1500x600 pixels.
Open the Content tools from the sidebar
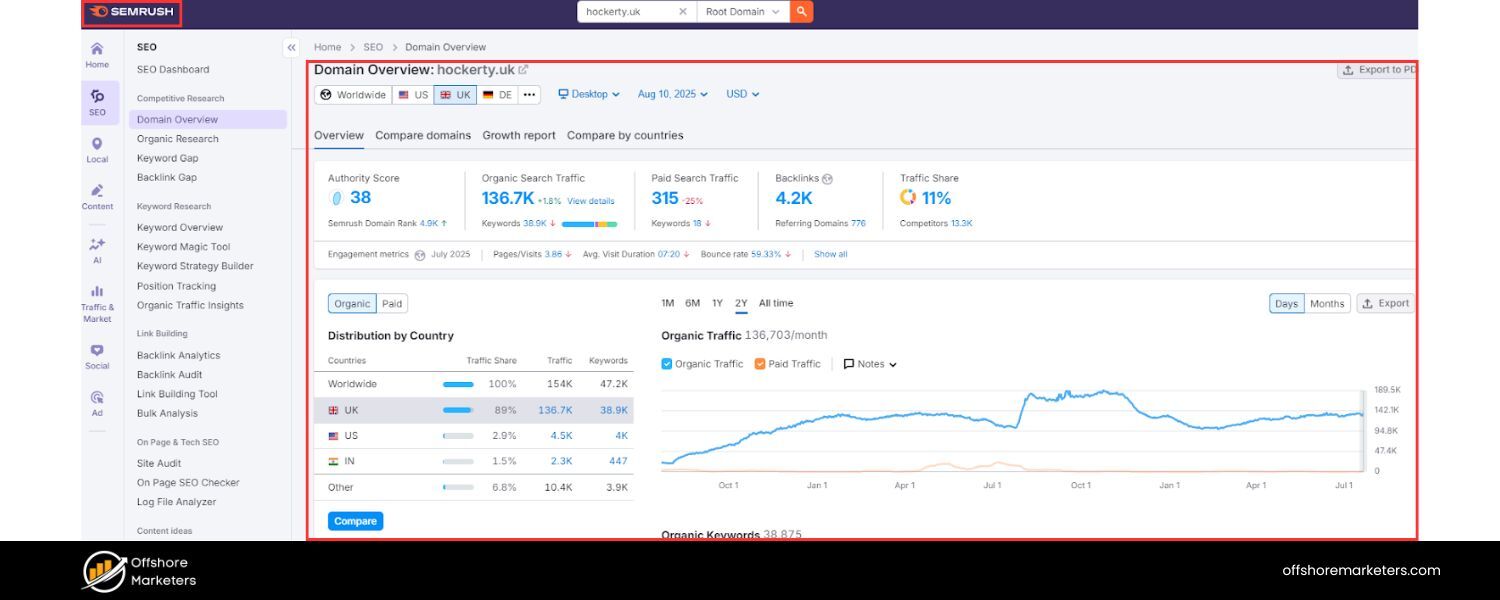pyautogui.click(x=97, y=195)
